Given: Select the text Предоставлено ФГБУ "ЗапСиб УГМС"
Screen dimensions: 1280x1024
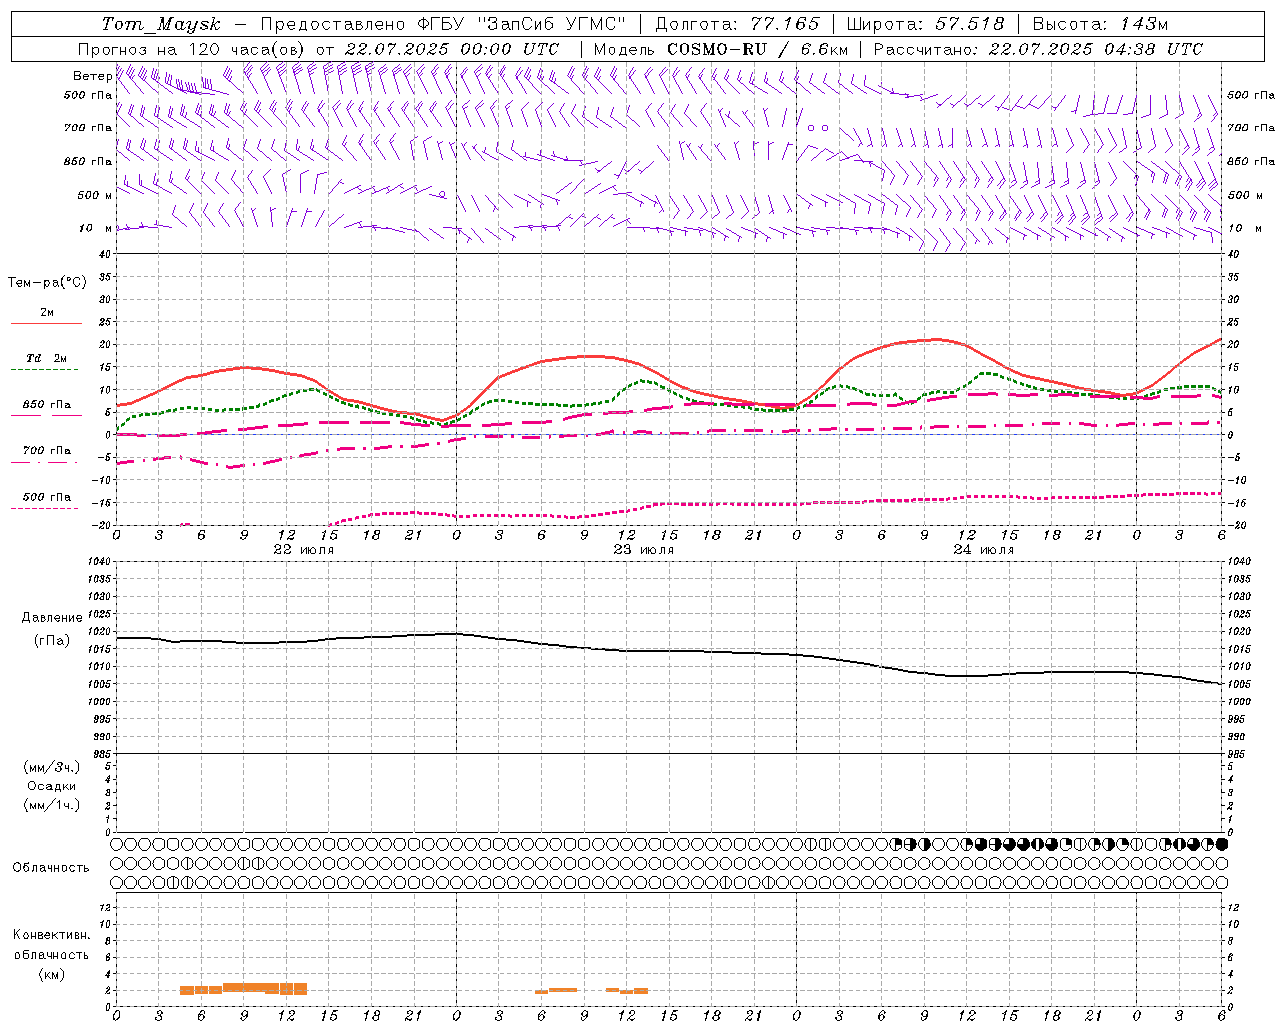Looking at the screenshot, I should pyautogui.click(x=443, y=24).
